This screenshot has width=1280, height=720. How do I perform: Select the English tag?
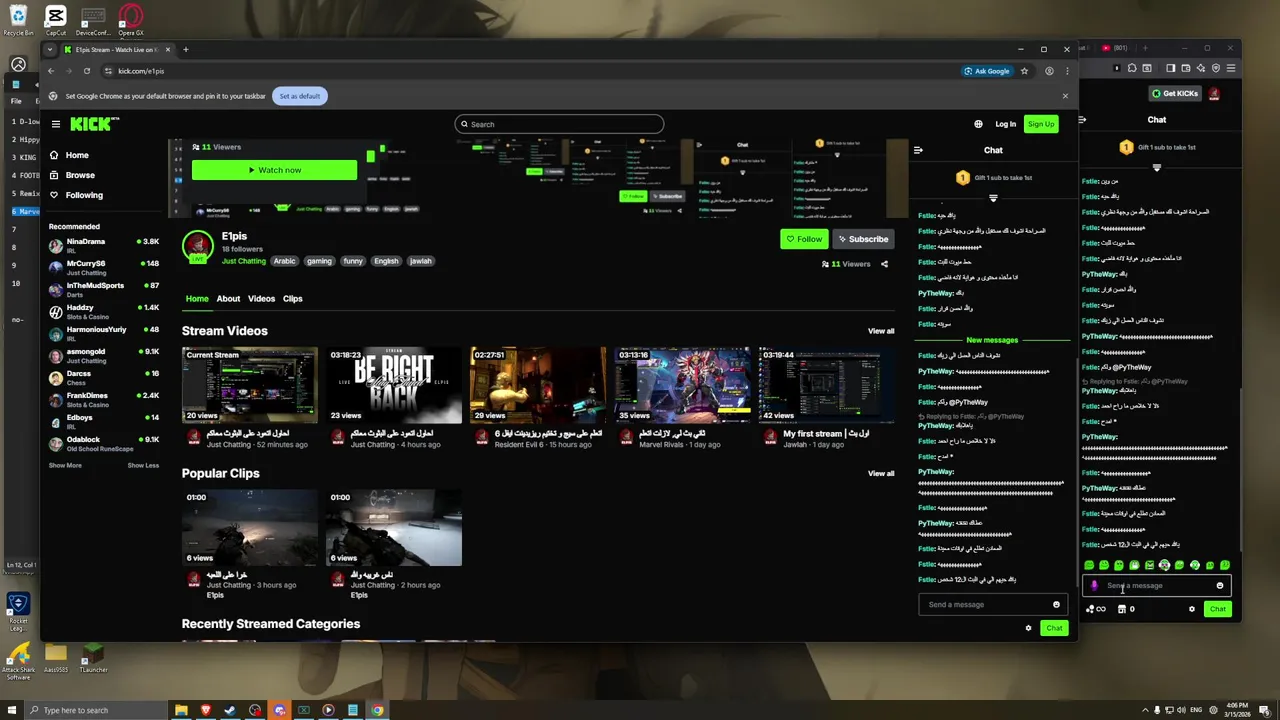[386, 261]
